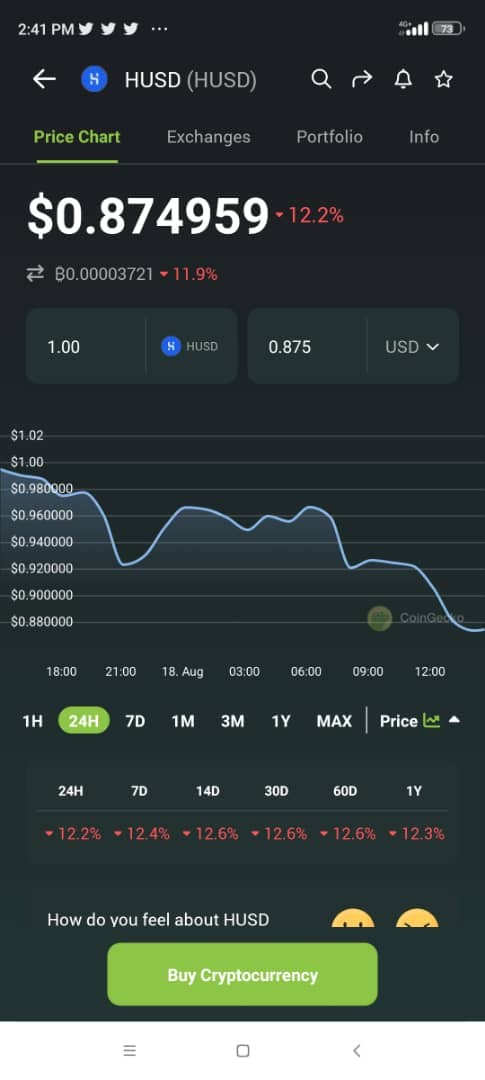Select the 1M chart range

pyautogui.click(x=183, y=721)
